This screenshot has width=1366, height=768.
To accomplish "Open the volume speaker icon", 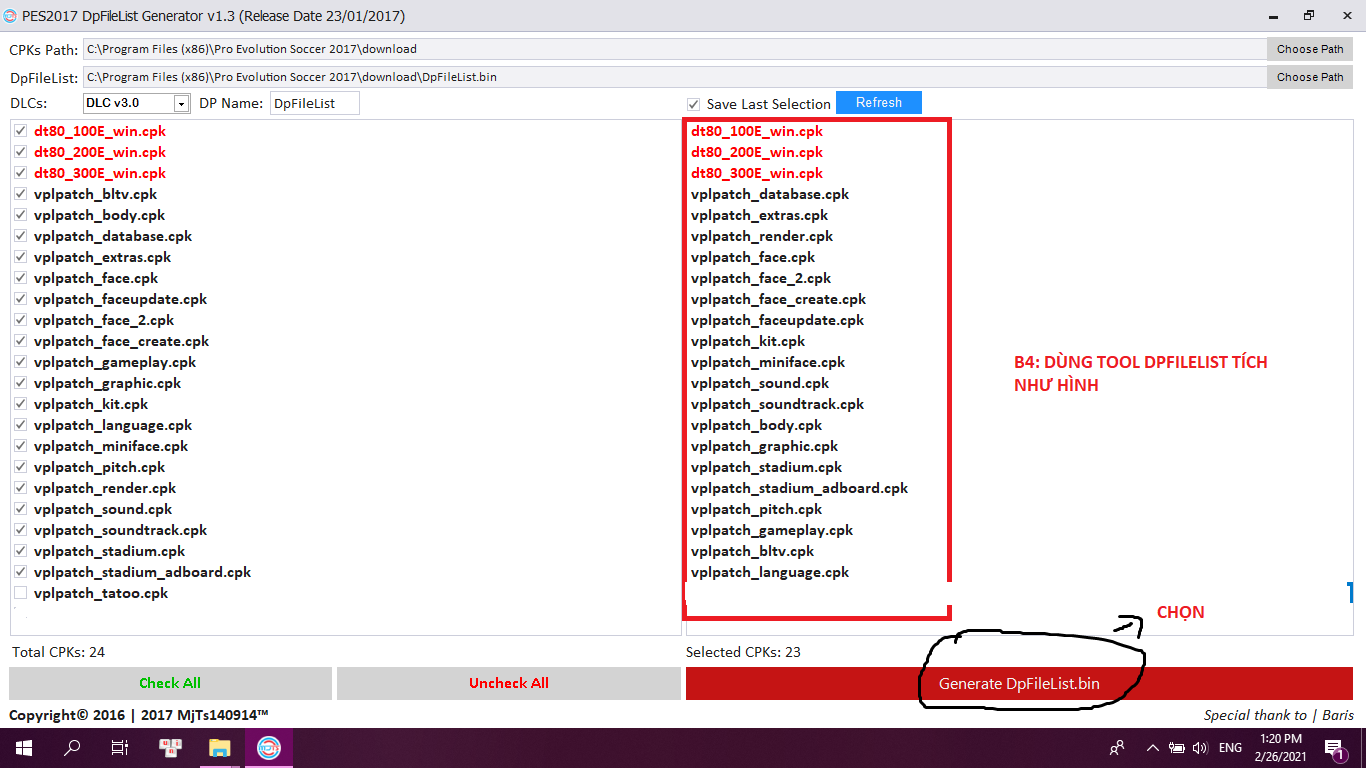I will (1200, 747).
